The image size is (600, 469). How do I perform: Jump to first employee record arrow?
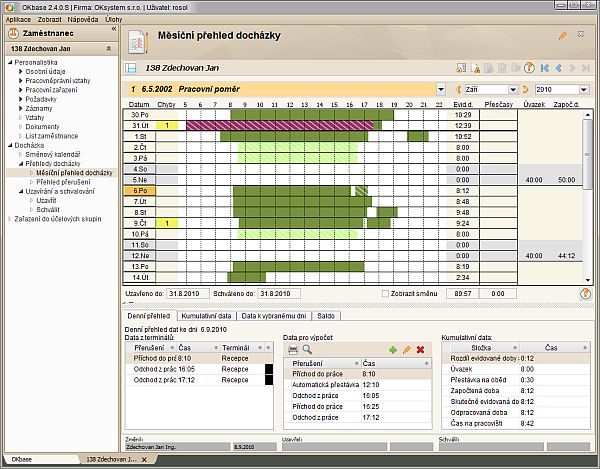coord(545,68)
